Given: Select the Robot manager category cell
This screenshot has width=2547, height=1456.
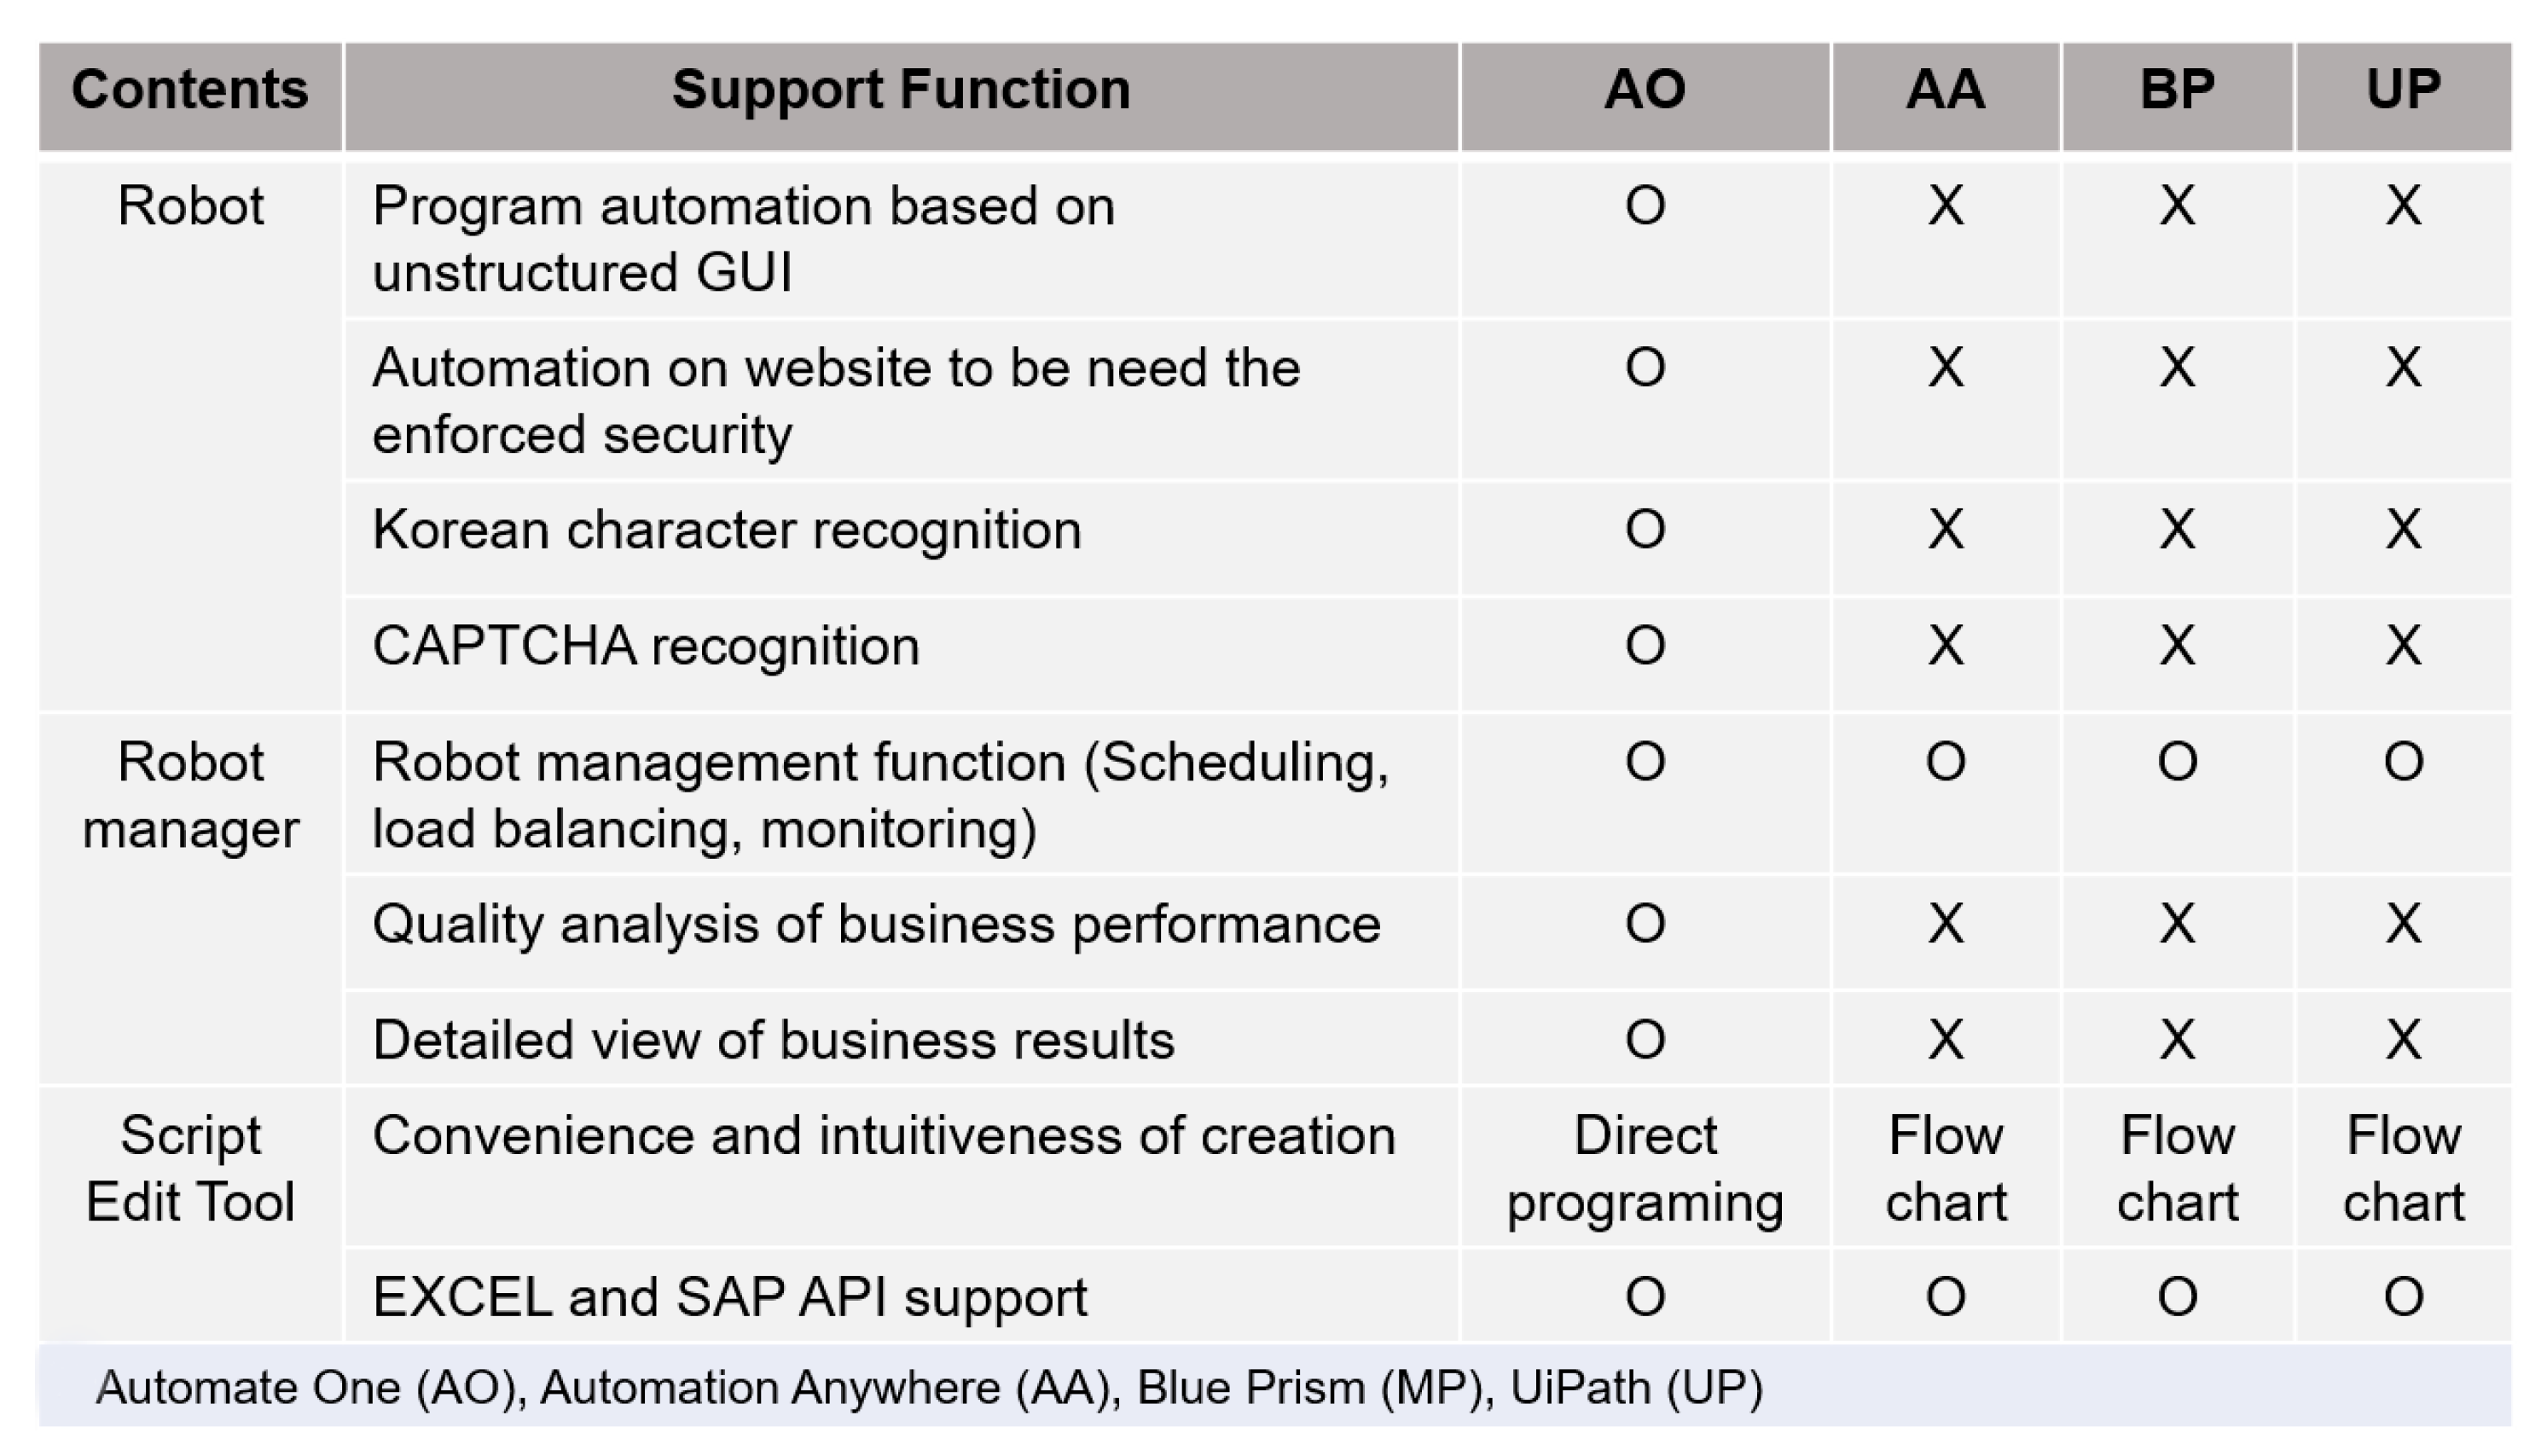Looking at the screenshot, I should tap(190, 796).
